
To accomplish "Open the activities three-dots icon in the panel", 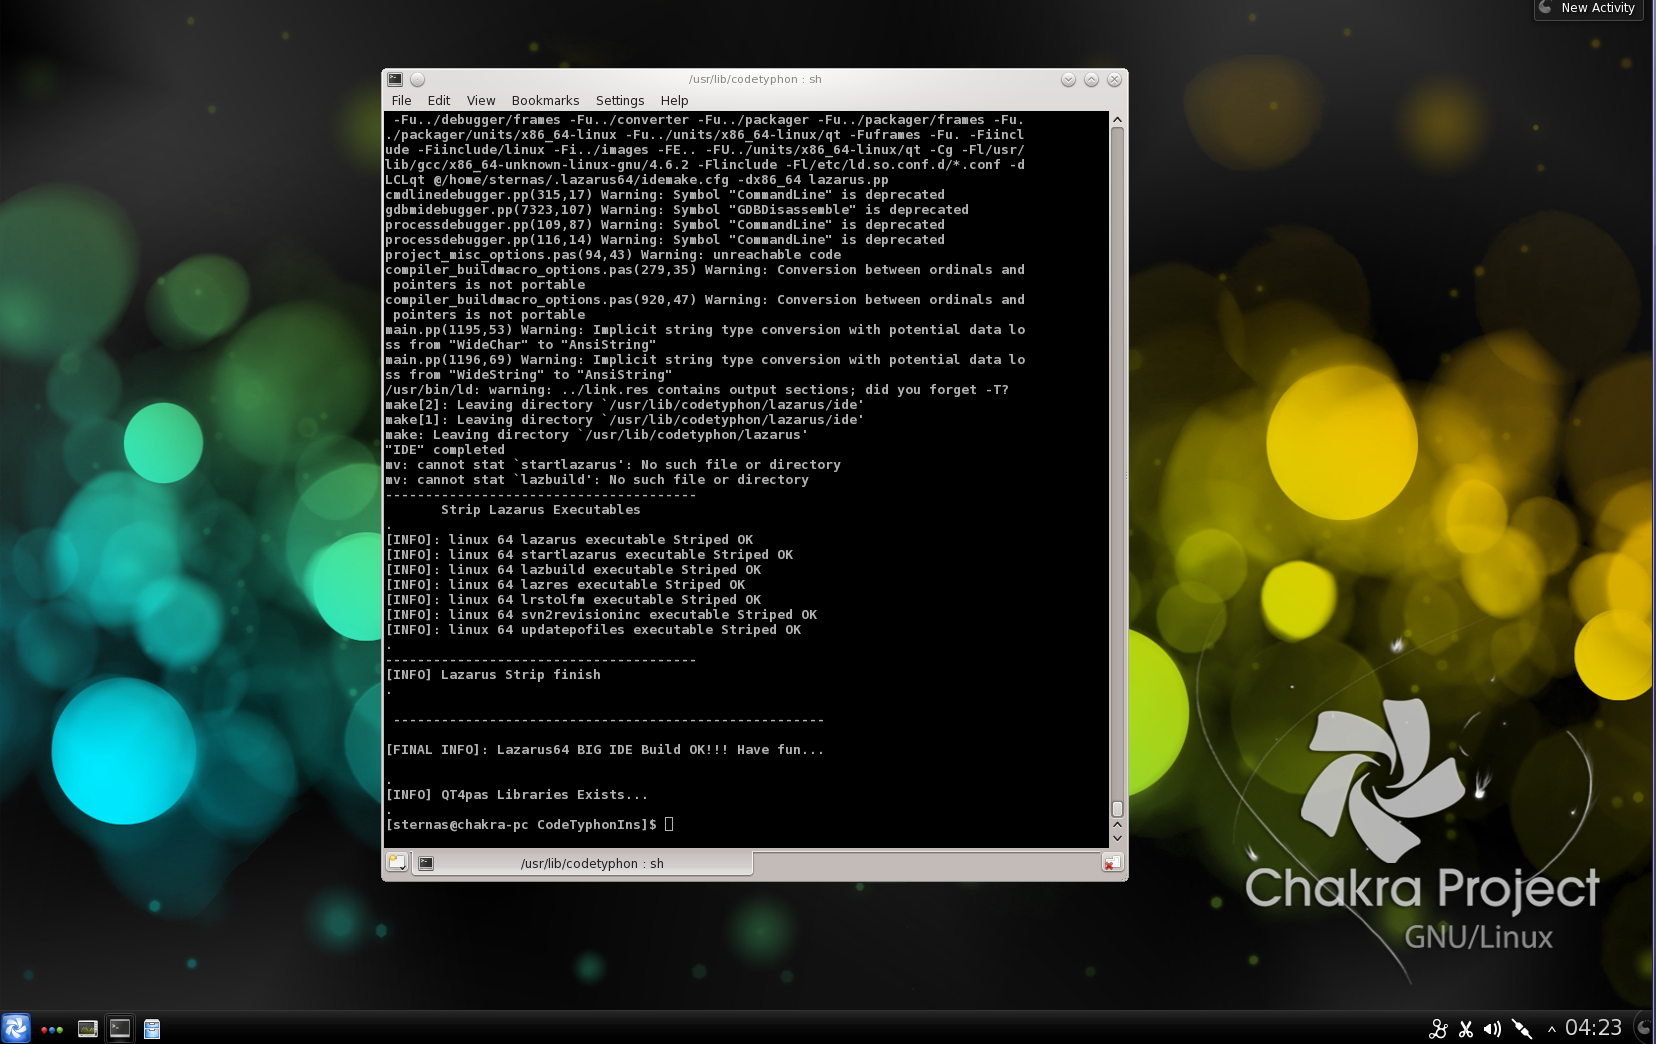I will [x=52, y=1029].
